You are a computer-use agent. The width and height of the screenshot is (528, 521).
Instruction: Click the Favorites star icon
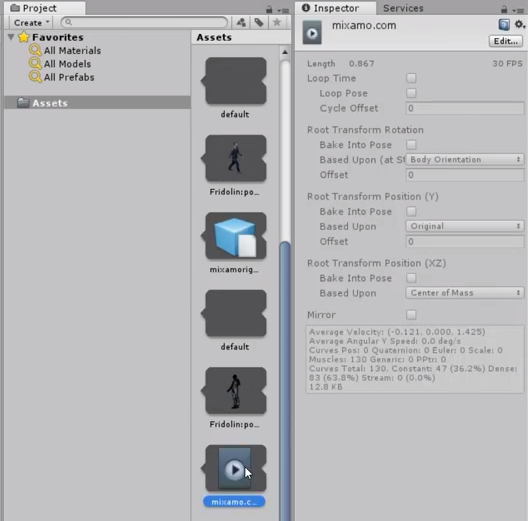[x=24, y=37]
